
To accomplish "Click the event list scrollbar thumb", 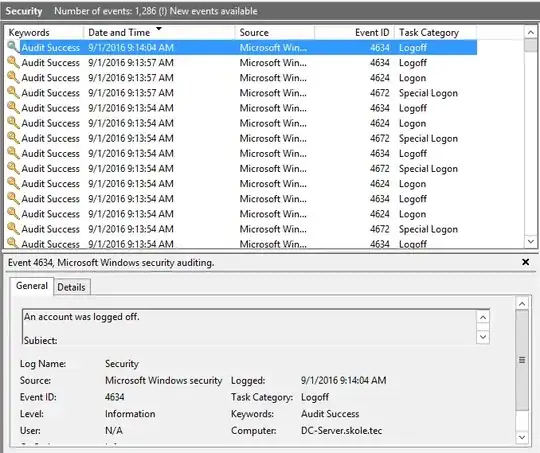I will [531, 45].
